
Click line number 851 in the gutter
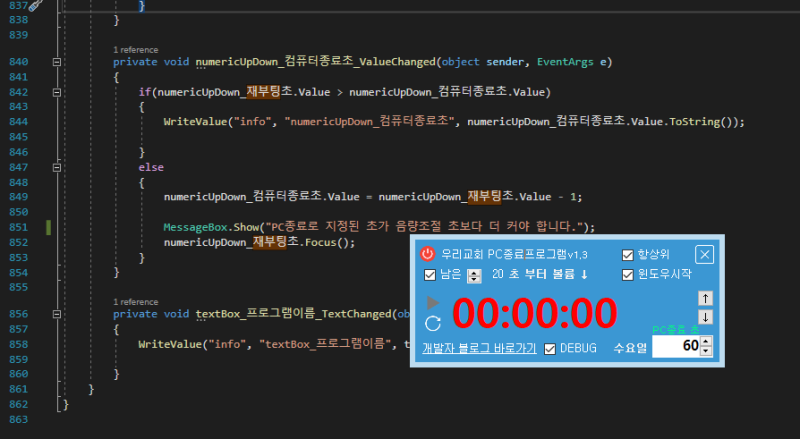(x=18, y=227)
